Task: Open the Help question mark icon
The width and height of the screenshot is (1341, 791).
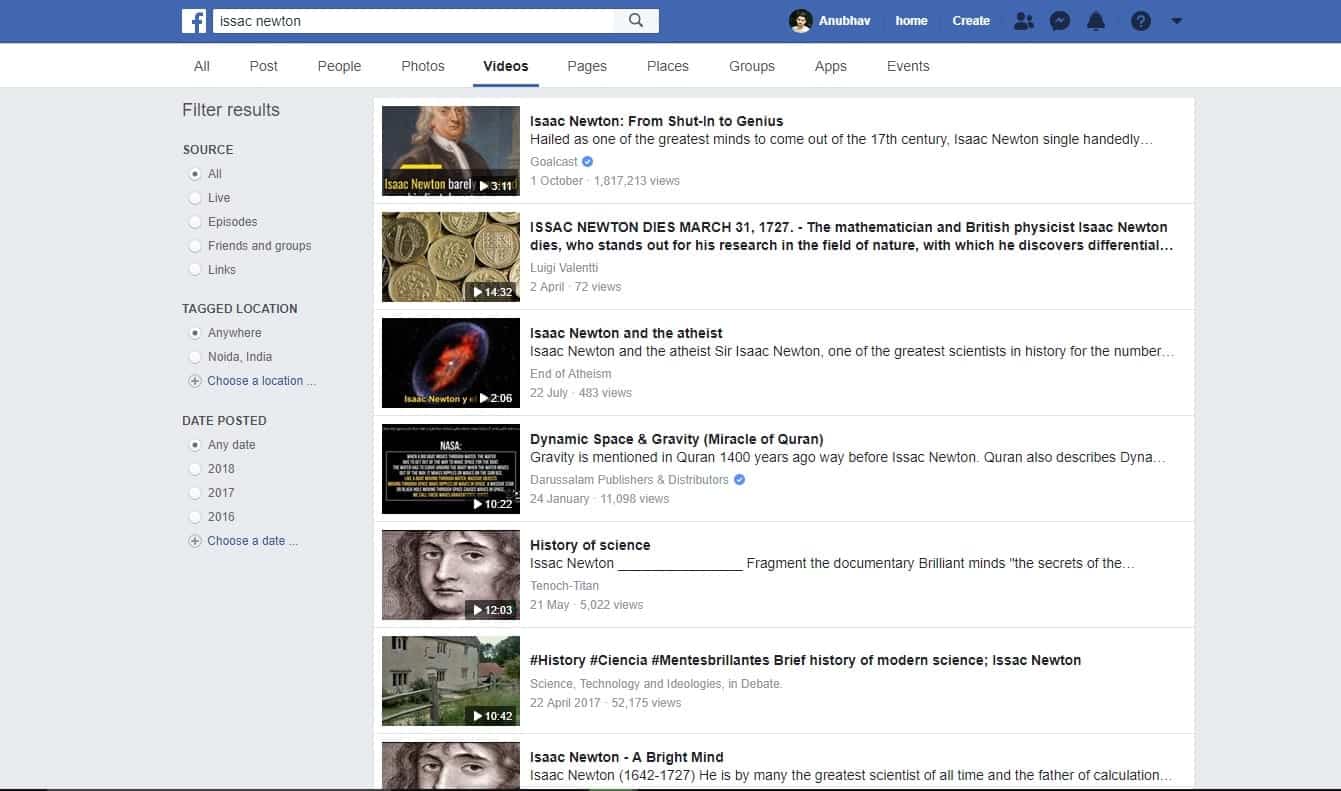Action: 1140,20
